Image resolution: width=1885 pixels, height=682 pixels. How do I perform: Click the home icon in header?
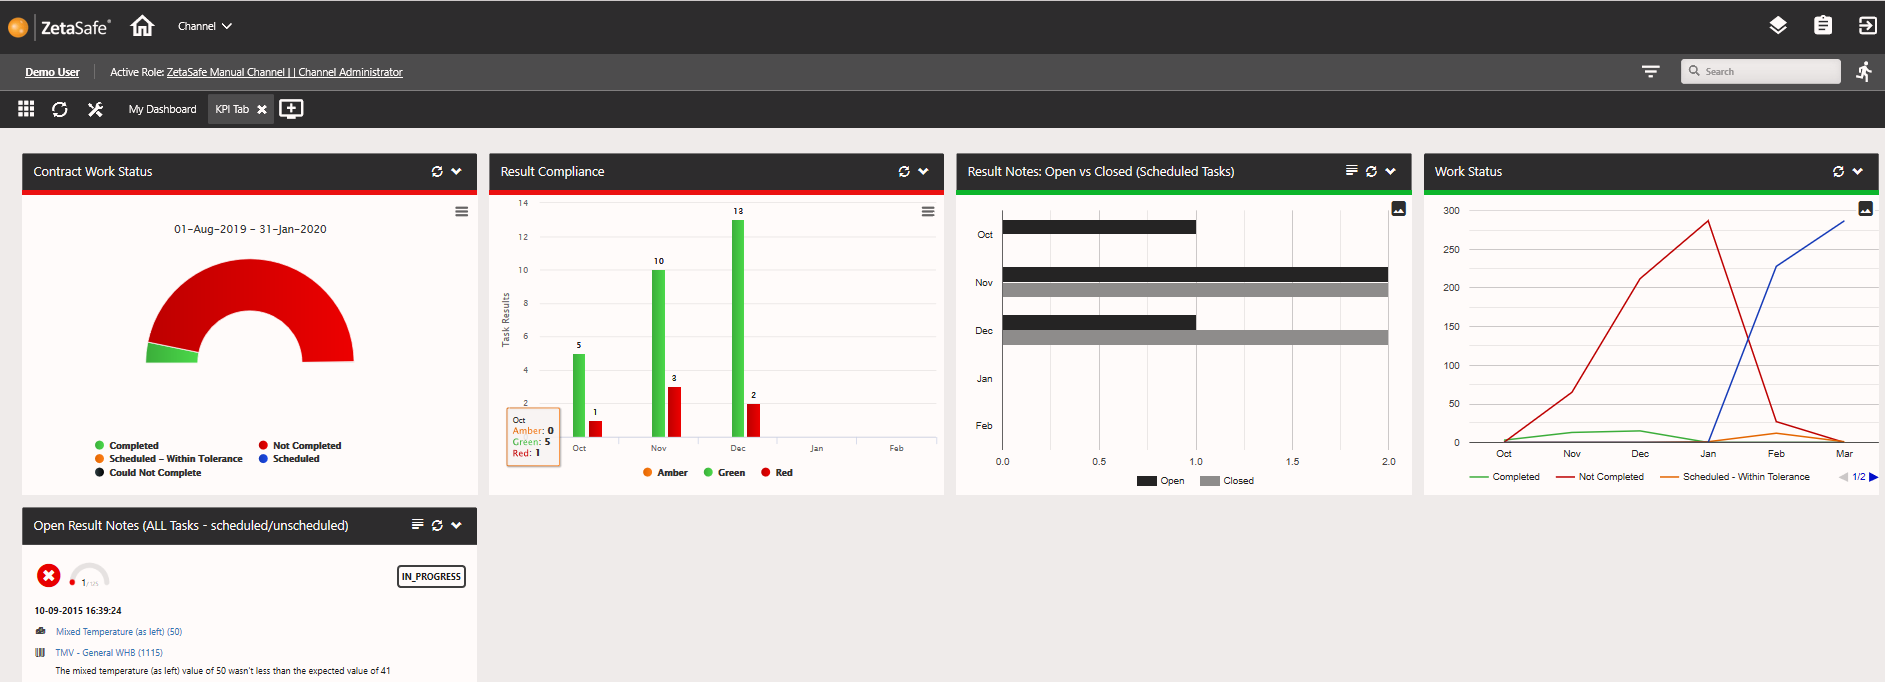(142, 26)
